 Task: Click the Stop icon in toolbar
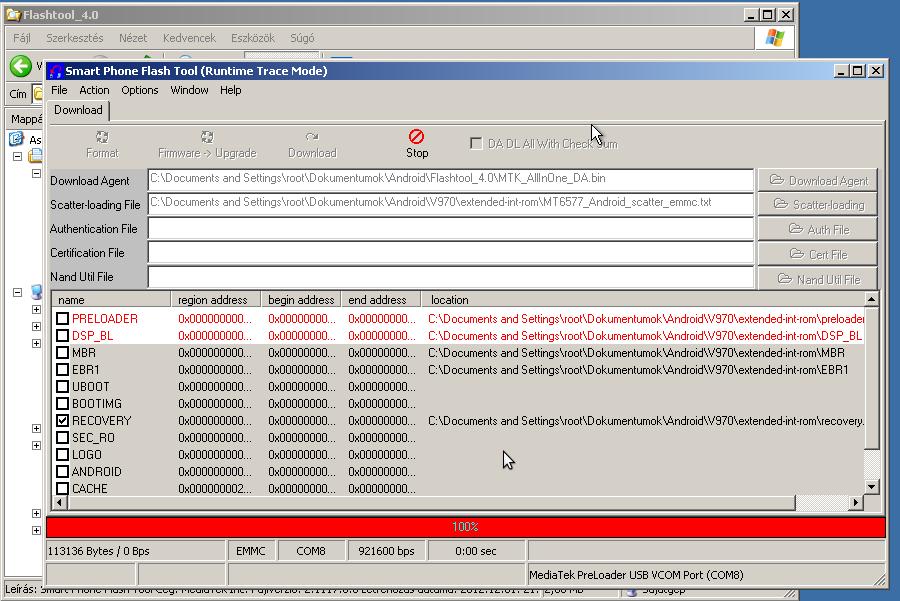[416, 137]
